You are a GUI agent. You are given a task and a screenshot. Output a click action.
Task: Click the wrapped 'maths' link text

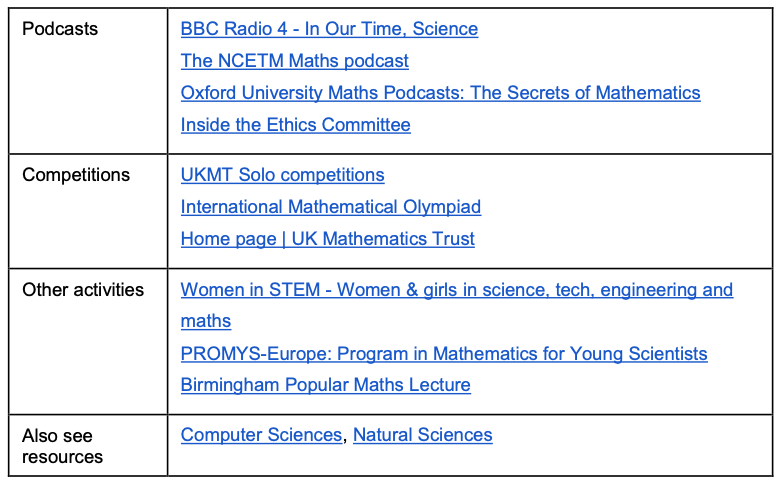pos(205,321)
